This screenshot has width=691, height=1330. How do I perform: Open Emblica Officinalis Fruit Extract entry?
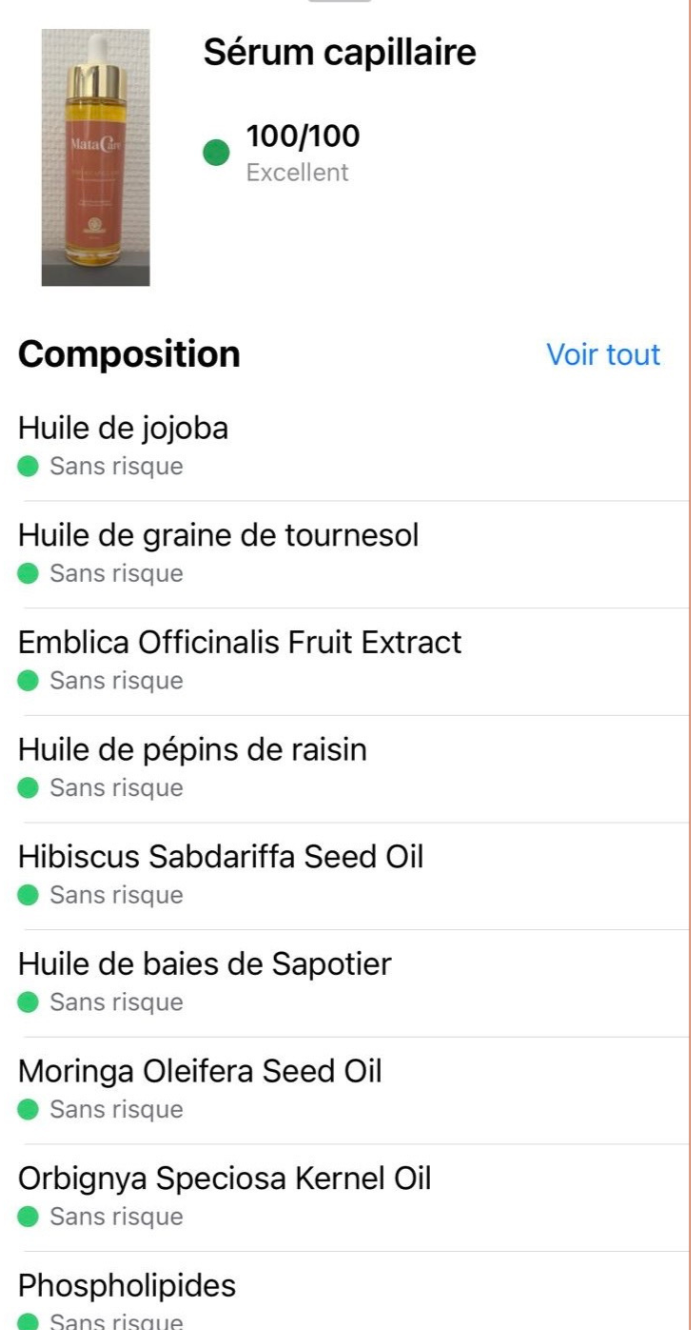click(240, 642)
